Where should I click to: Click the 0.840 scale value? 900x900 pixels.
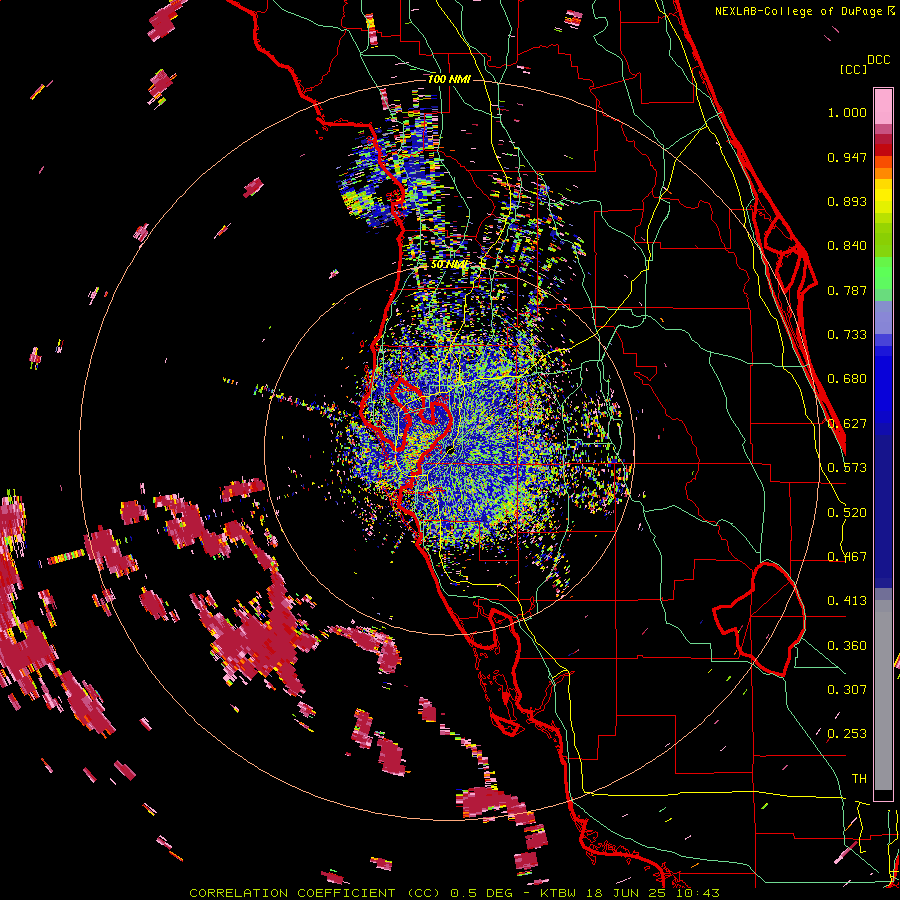[847, 246]
